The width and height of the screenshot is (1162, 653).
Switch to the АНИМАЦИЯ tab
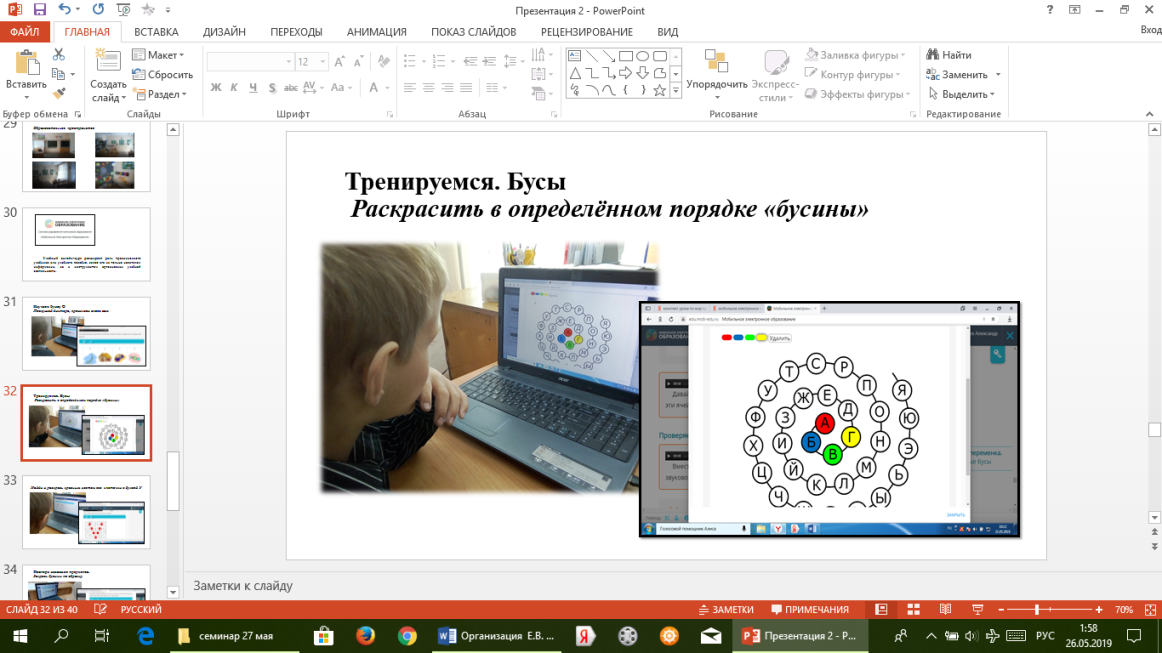[x=377, y=32]
